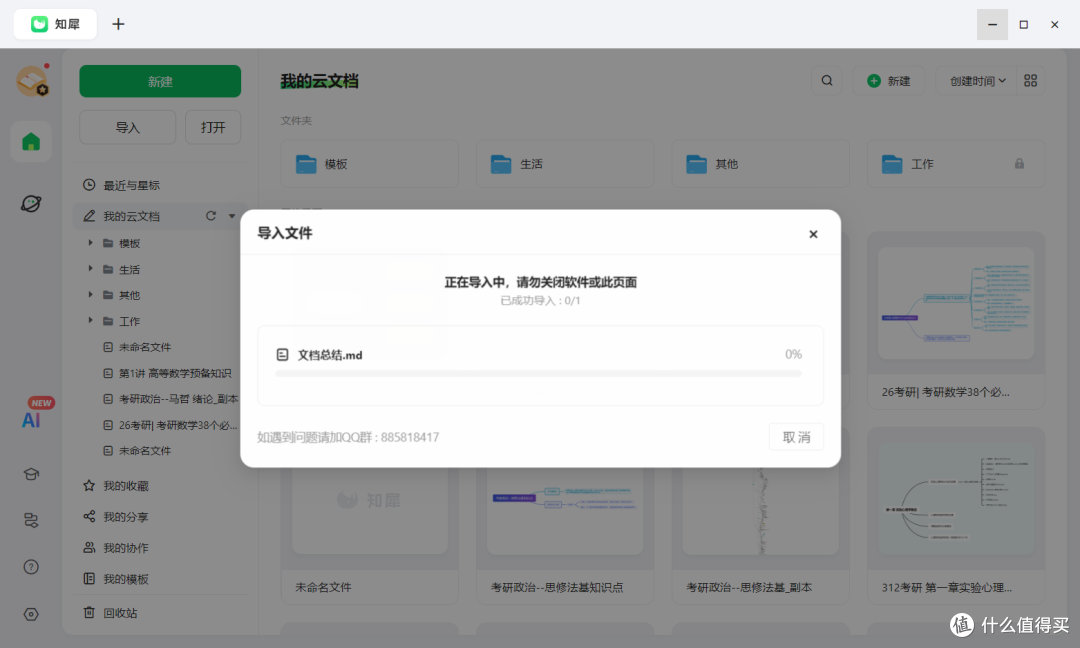Open the 未命名文件 card thumbnail
1080x648 pixels.
coord(369,510)
